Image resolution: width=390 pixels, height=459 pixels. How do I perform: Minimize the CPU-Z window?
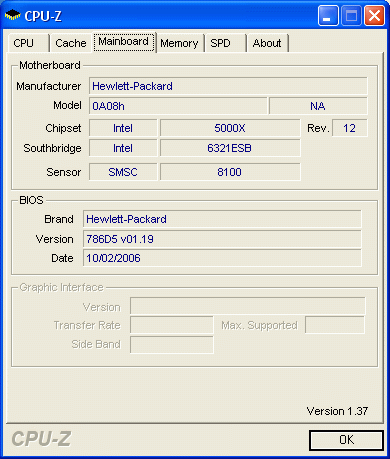(328, 15)
